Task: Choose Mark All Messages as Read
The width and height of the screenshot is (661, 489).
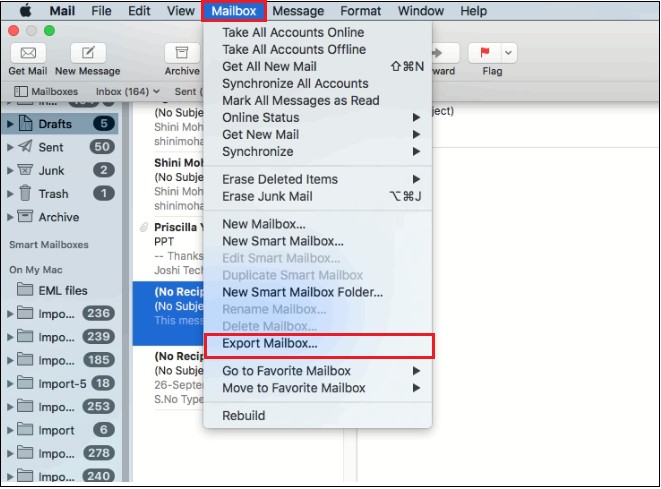Action: click(x=317, y=100)
